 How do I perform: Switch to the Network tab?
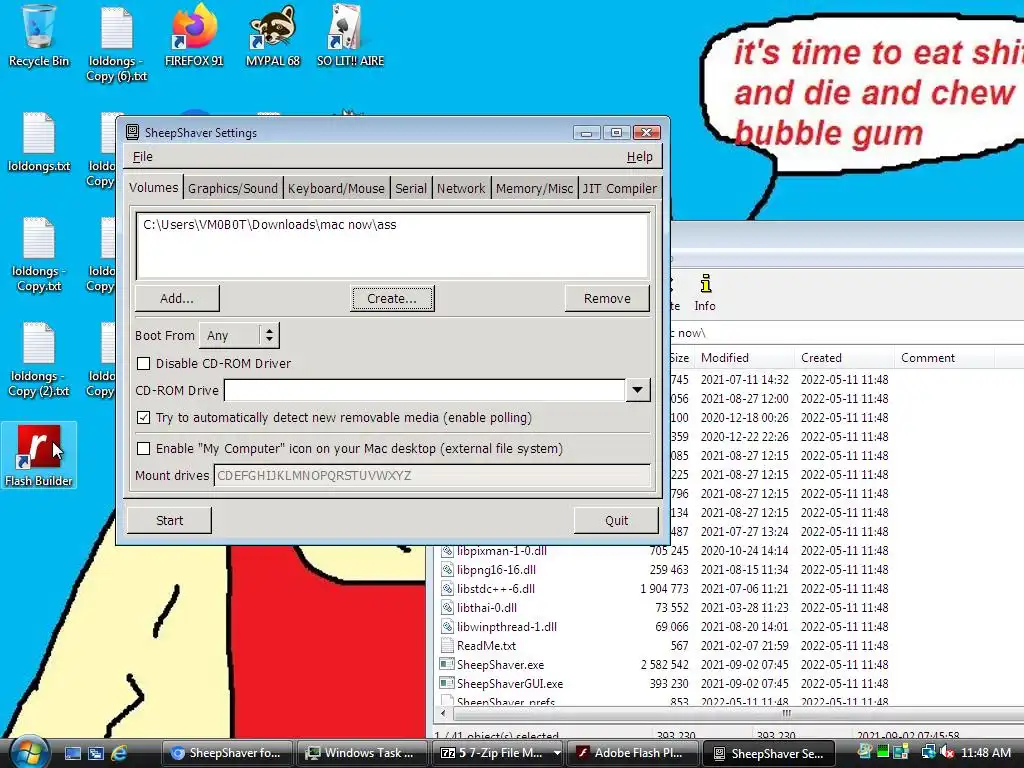(461, 188)
